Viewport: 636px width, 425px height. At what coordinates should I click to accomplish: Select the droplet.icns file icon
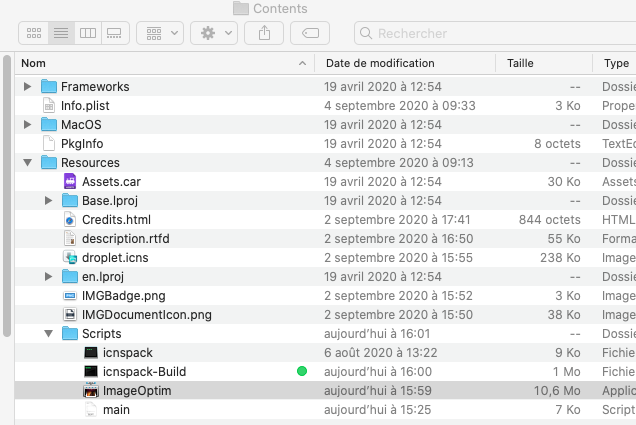coord(70,258)
